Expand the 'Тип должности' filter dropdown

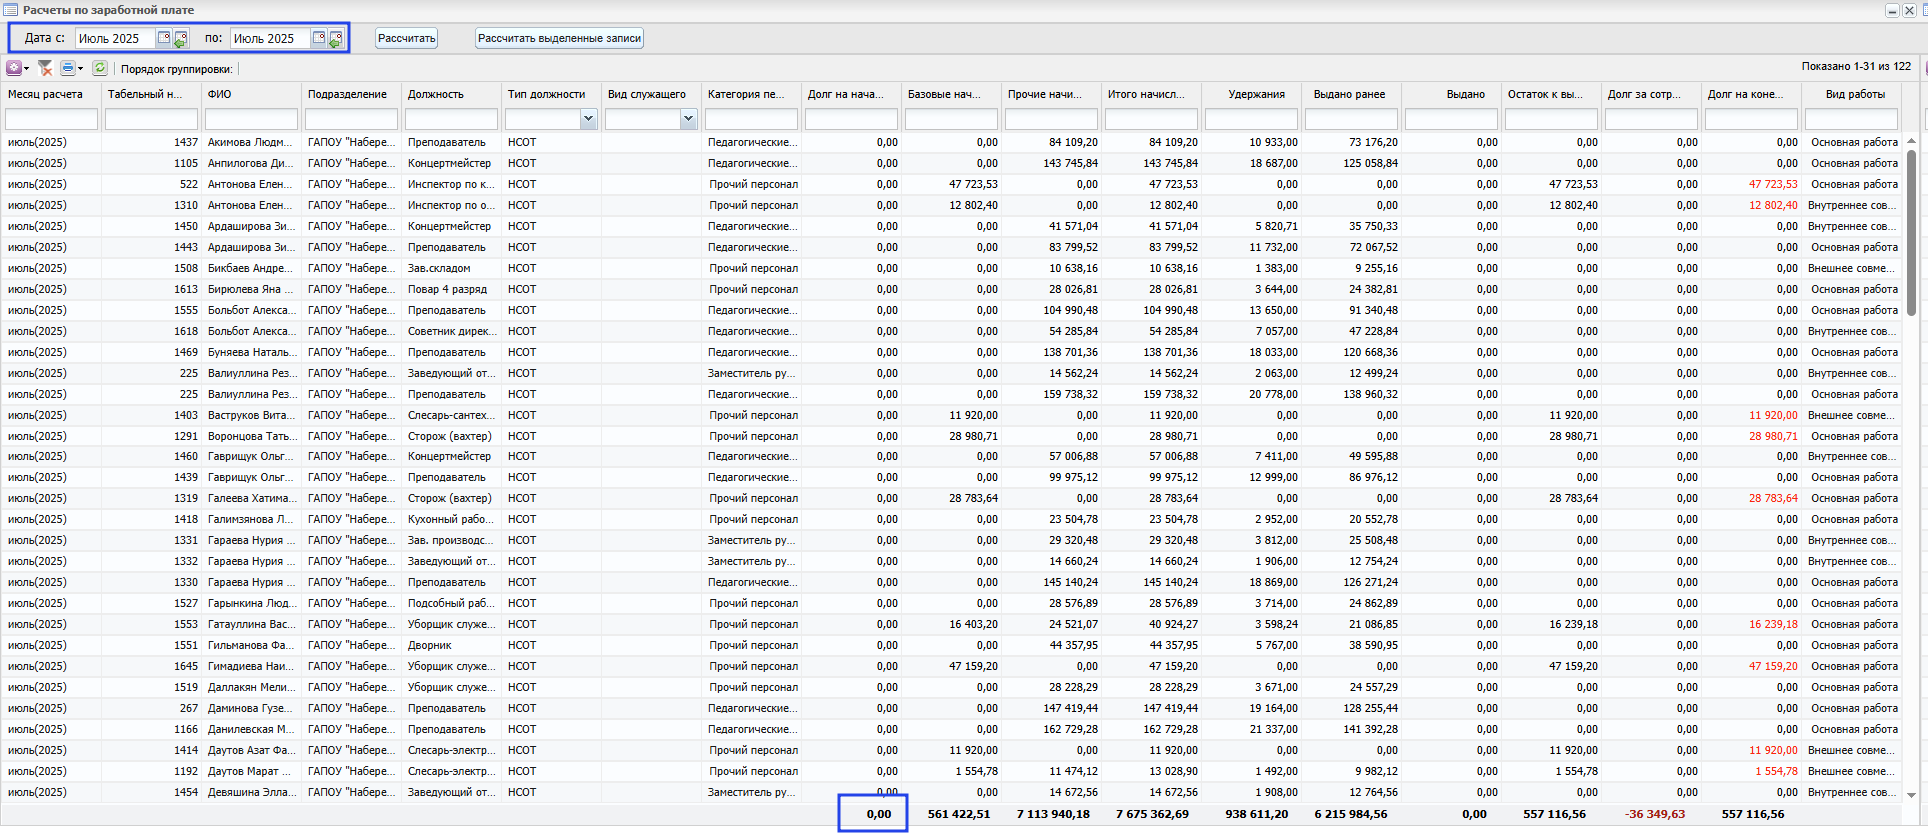(x=588, y=119)
